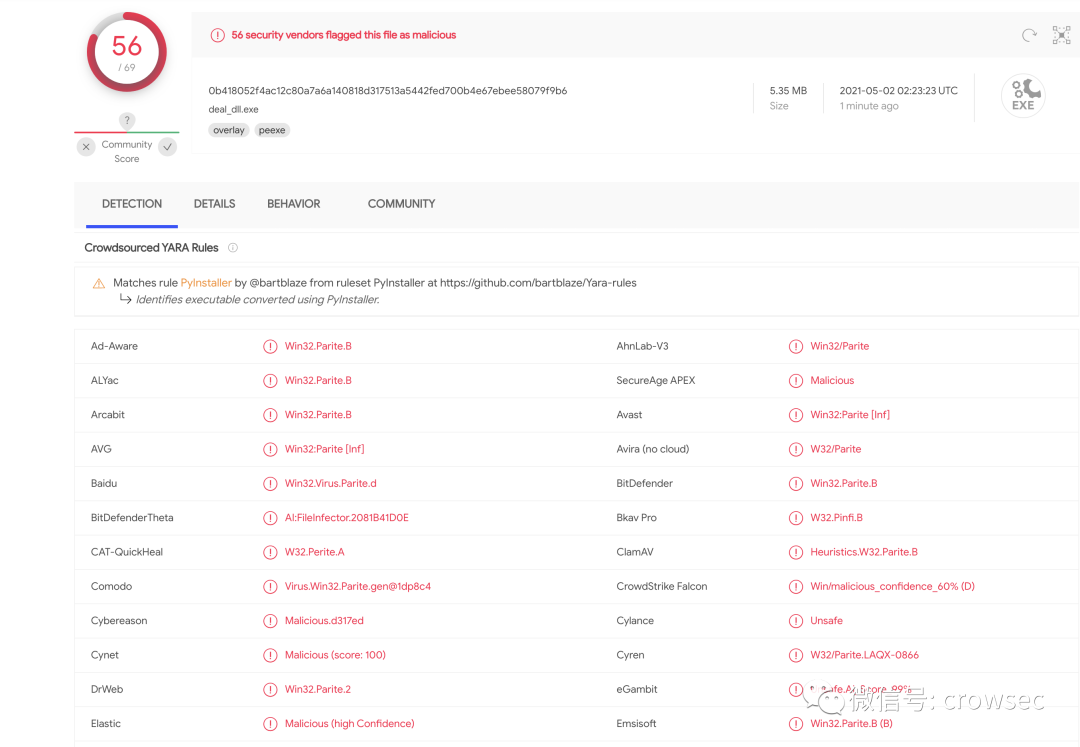Click the Unsafe result for Cylance
Viewport: 1080px width, 747px height.
826,621
